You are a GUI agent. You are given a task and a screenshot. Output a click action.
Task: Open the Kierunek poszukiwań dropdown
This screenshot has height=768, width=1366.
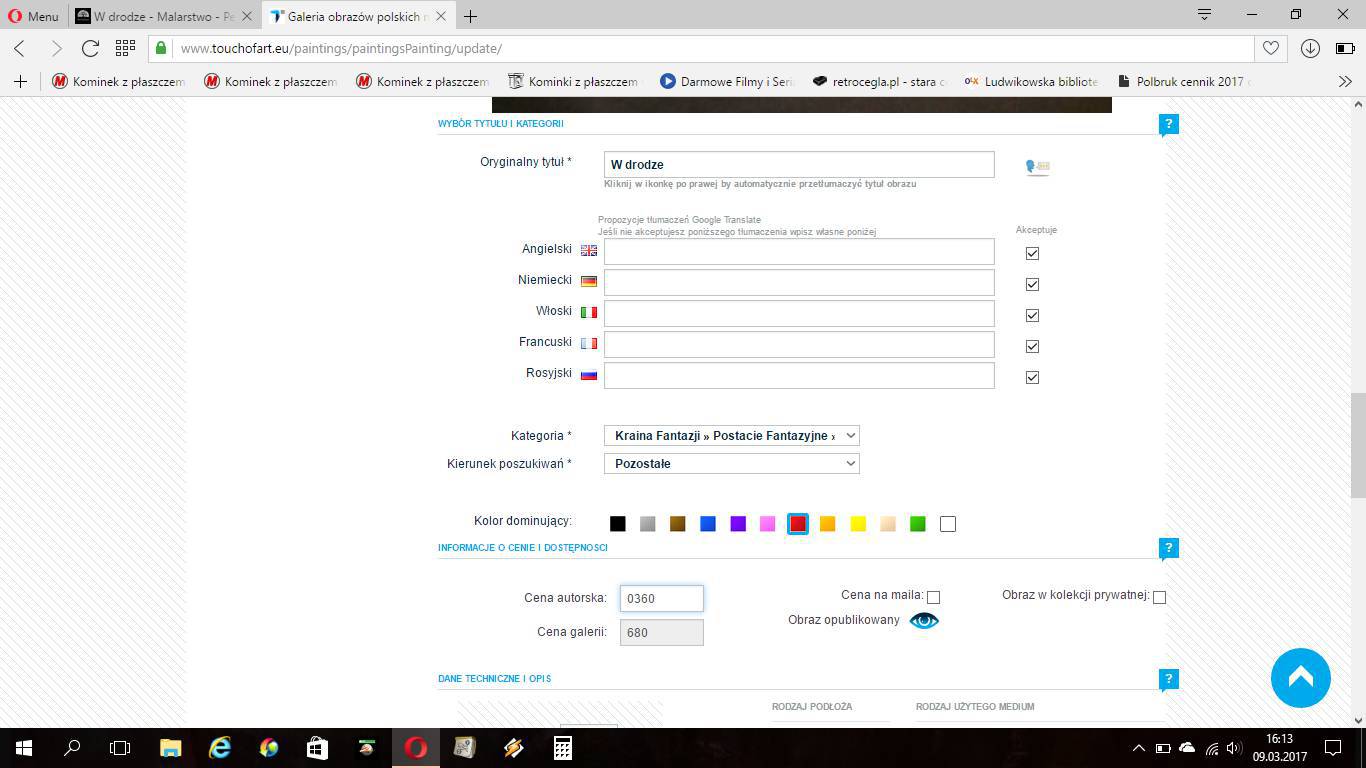(x=731, y=464)
